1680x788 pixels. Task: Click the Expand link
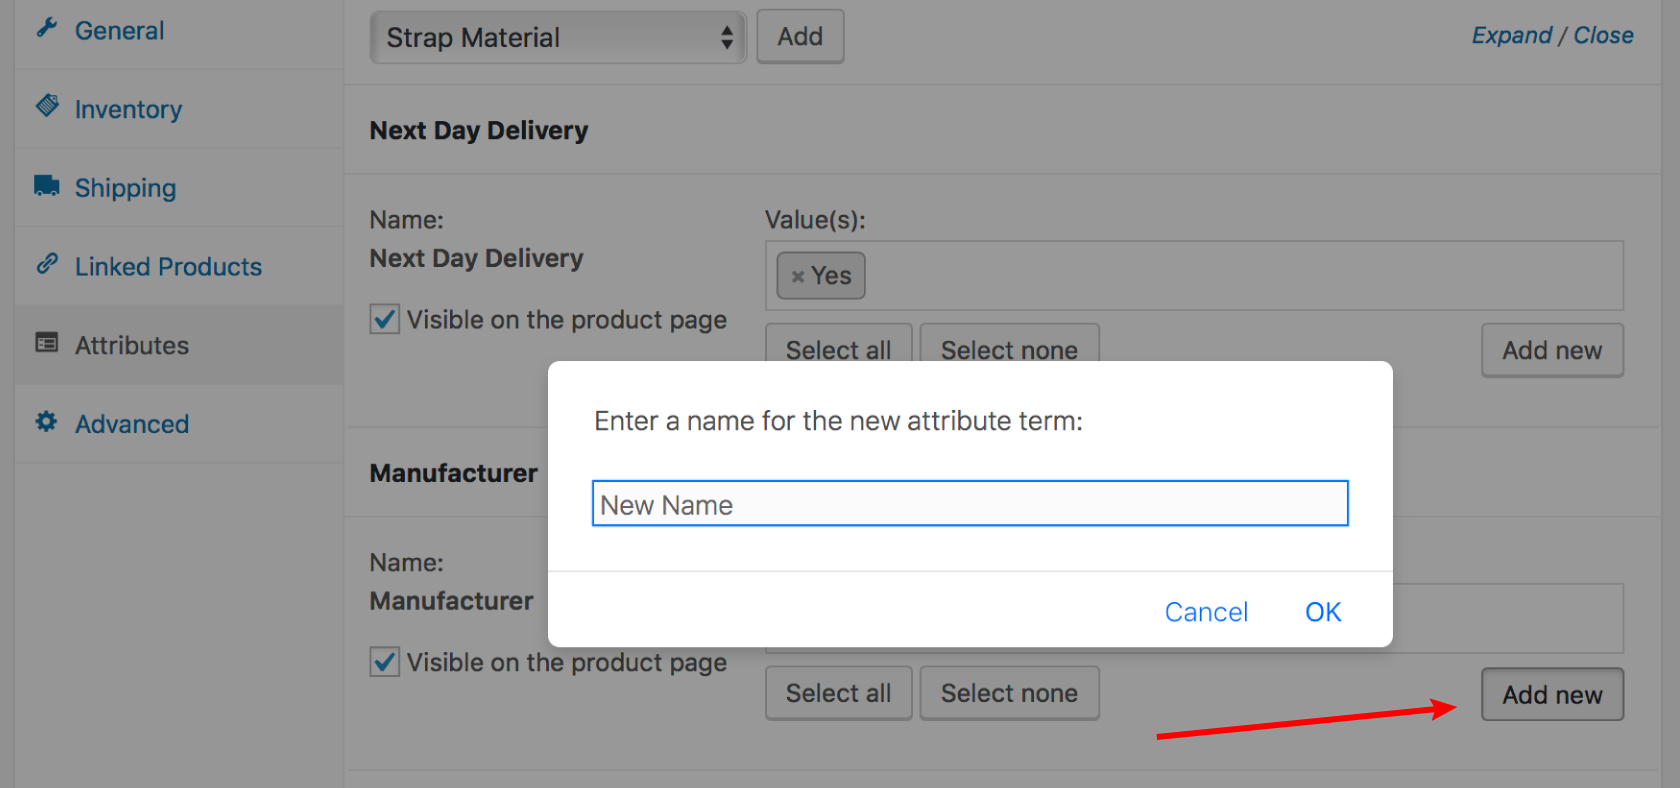point(1511,35)
